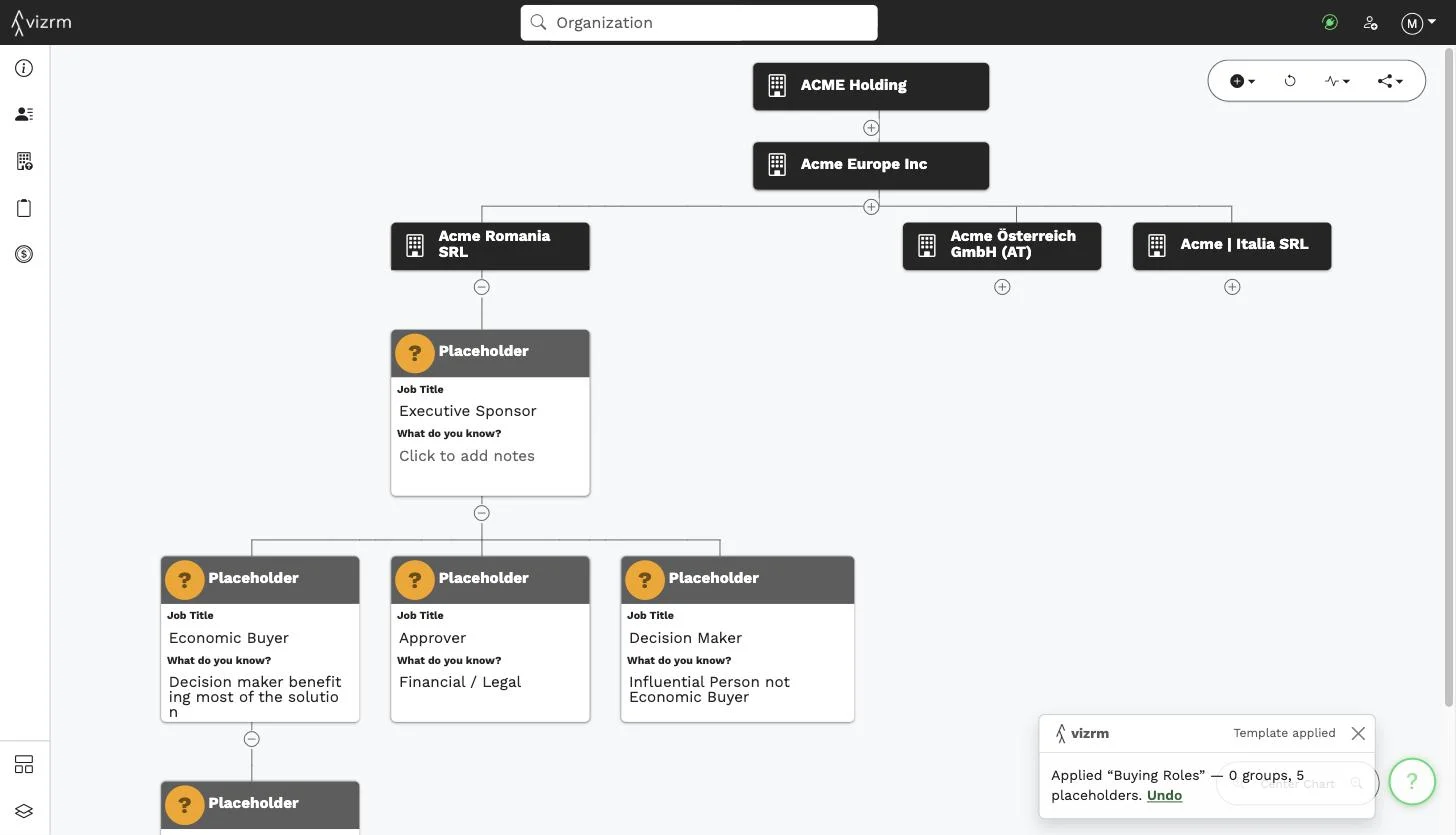This screenshot has width=1456, height=835.
Task: Open the company building sidebar icon
Action: (x=24, y=161)
